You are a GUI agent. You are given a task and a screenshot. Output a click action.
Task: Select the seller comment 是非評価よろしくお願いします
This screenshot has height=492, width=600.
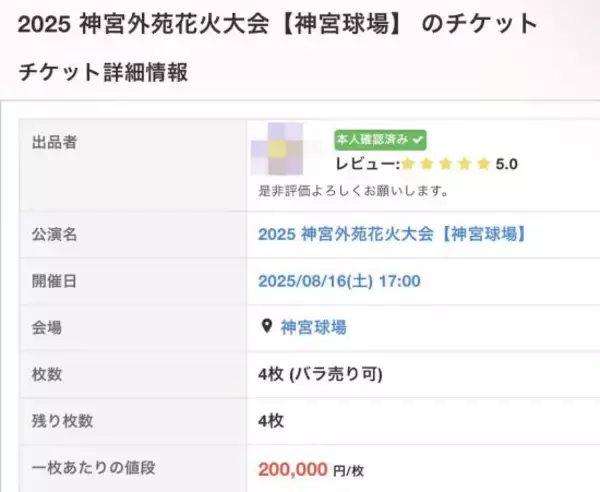click(x=353, y=189)
